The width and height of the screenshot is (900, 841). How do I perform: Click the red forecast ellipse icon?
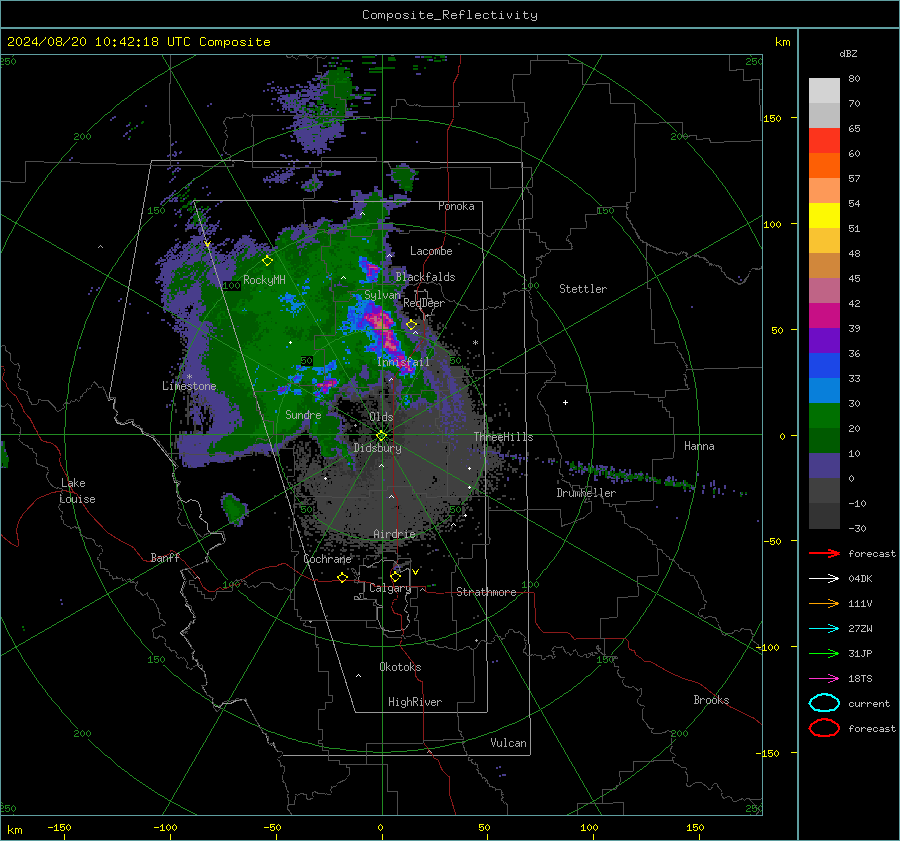coord(824,728)
